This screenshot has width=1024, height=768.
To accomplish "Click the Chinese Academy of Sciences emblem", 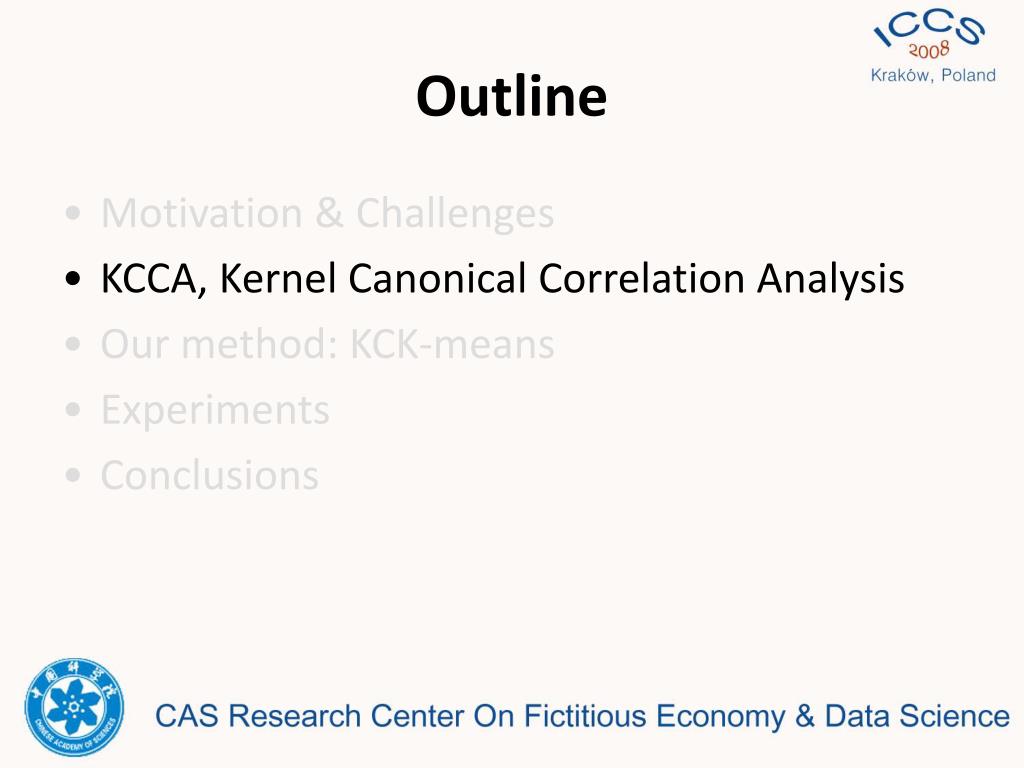I will click(x=74, y=707).
